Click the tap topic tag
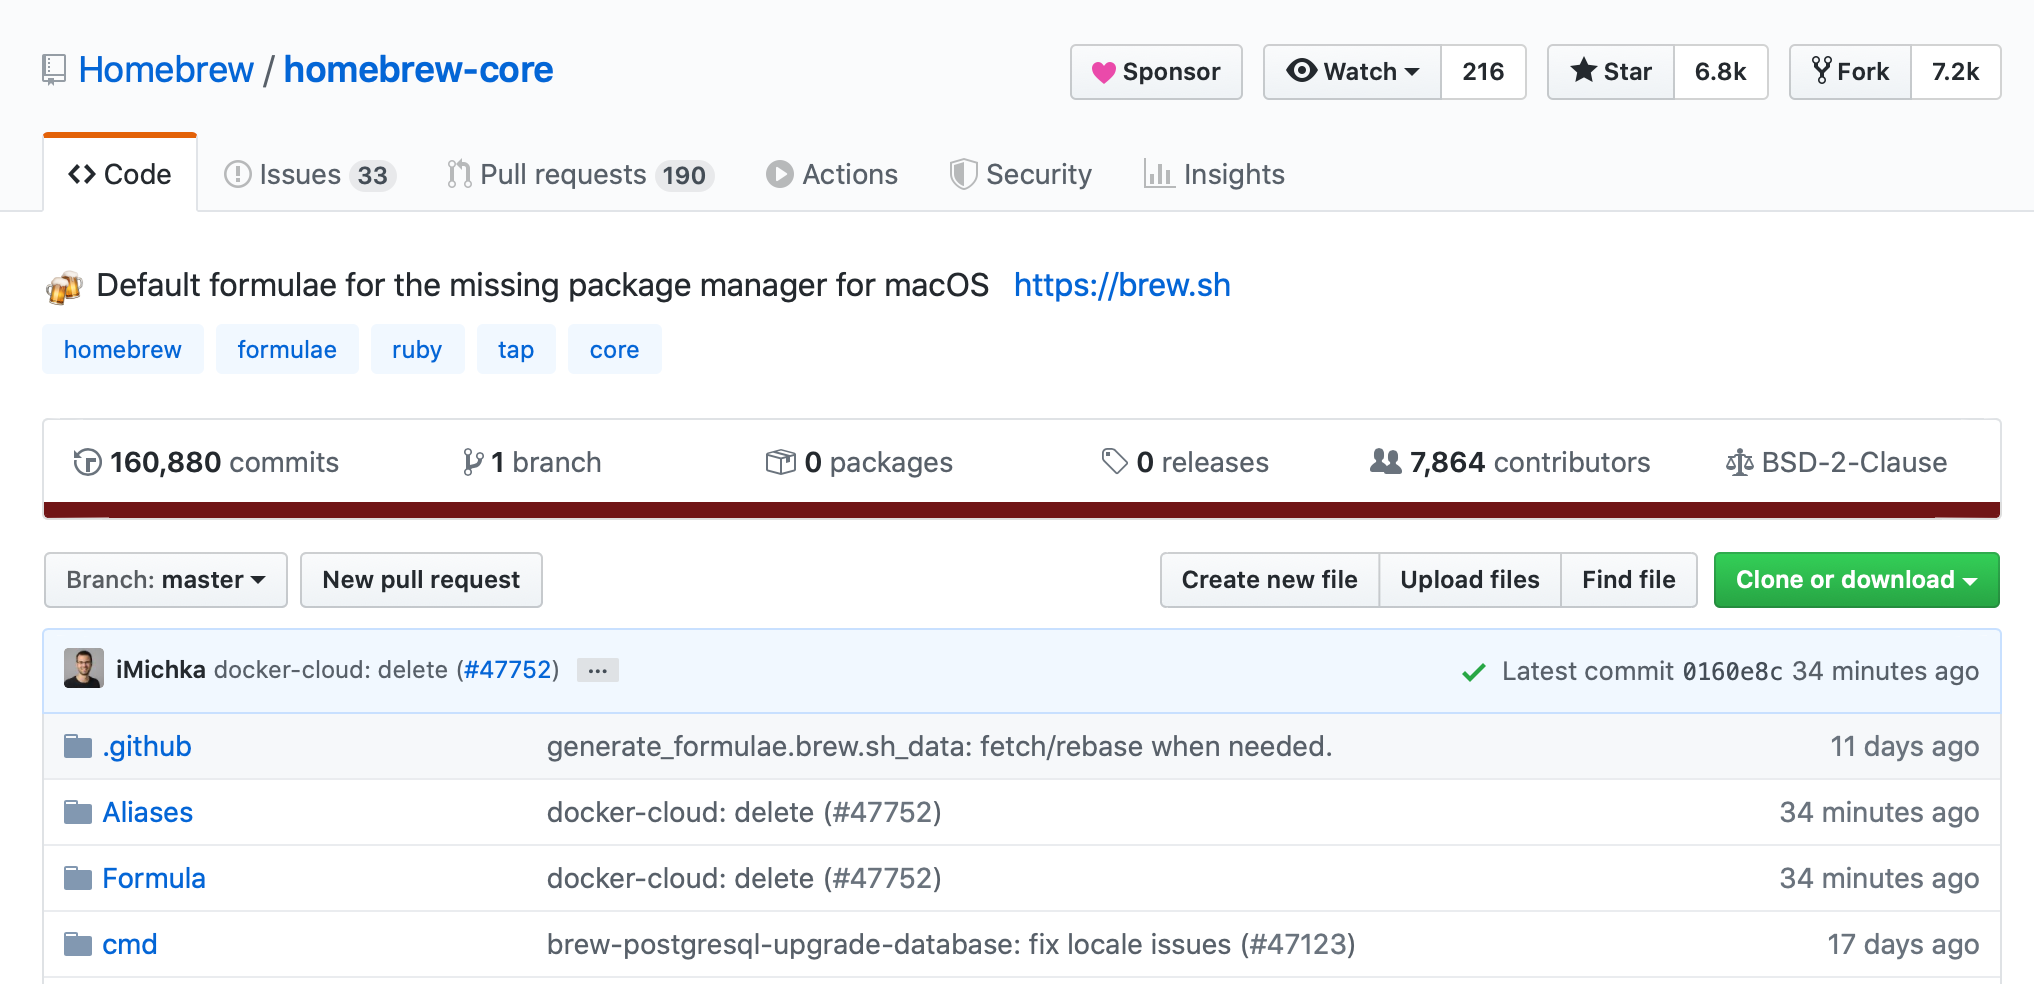This screenshot has height=984, width=2034. coord(516,349)
